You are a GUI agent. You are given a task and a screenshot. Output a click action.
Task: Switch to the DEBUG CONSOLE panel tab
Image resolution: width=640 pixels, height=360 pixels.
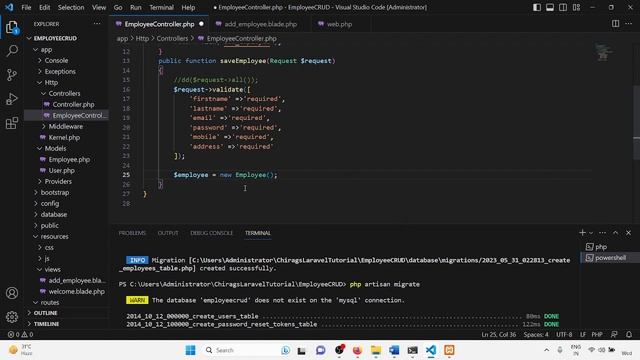pos(211,233)
